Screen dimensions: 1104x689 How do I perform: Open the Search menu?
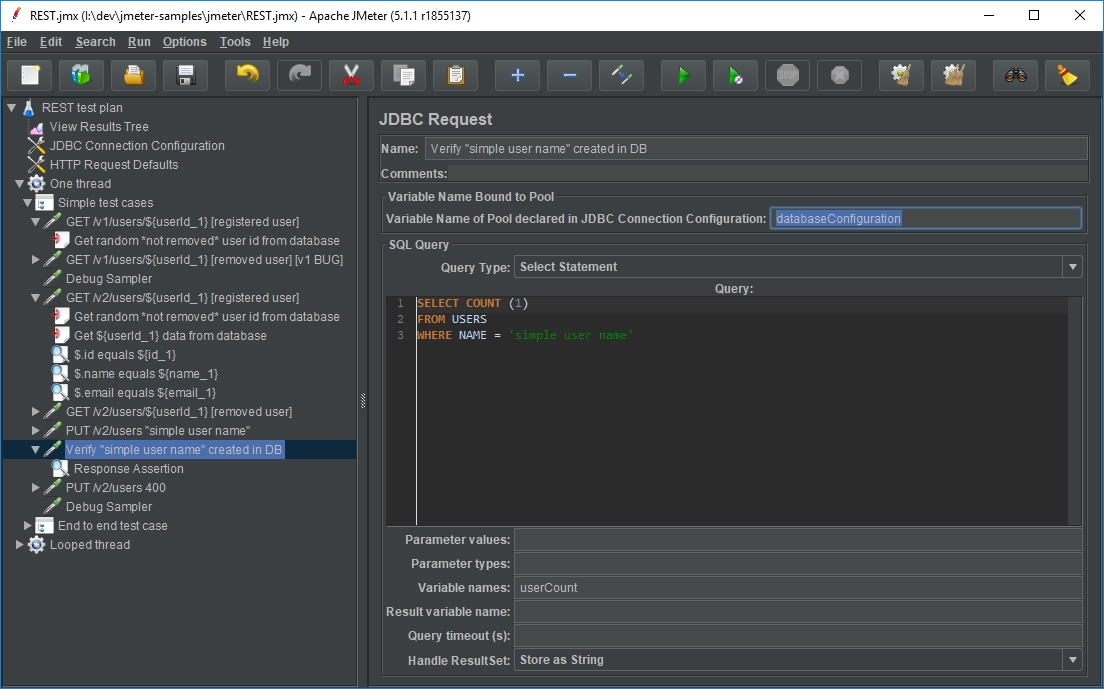(95, 42)
